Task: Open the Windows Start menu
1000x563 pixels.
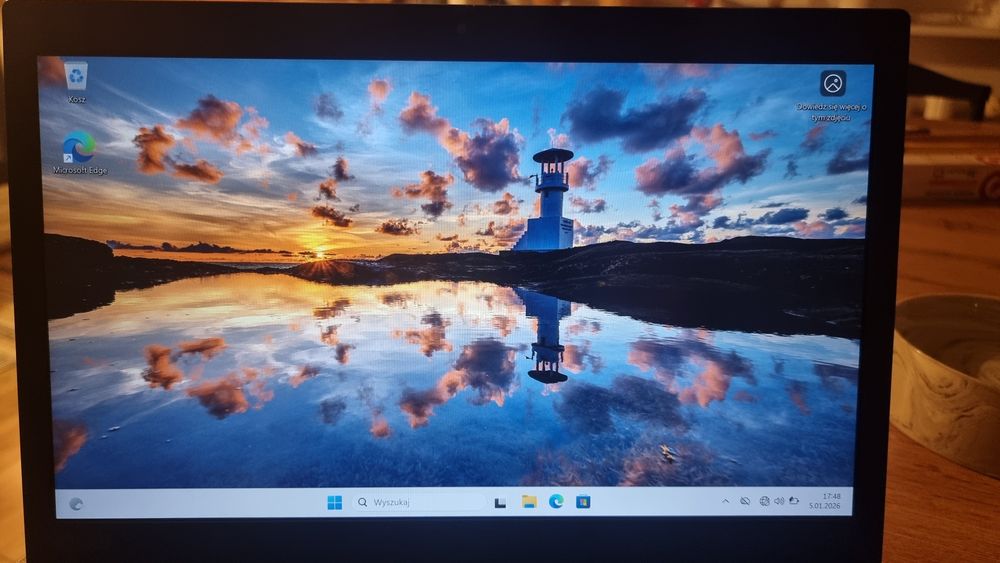Action: pyautogui.click(x=334, y=502)
